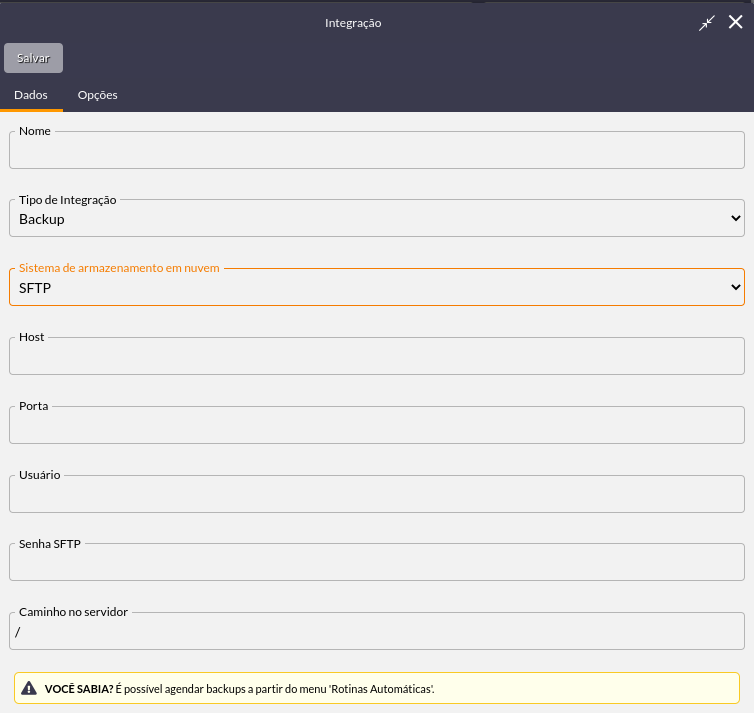Expand the Sistema de armazenamento em nuvem dropdown

tap(377, 287)
